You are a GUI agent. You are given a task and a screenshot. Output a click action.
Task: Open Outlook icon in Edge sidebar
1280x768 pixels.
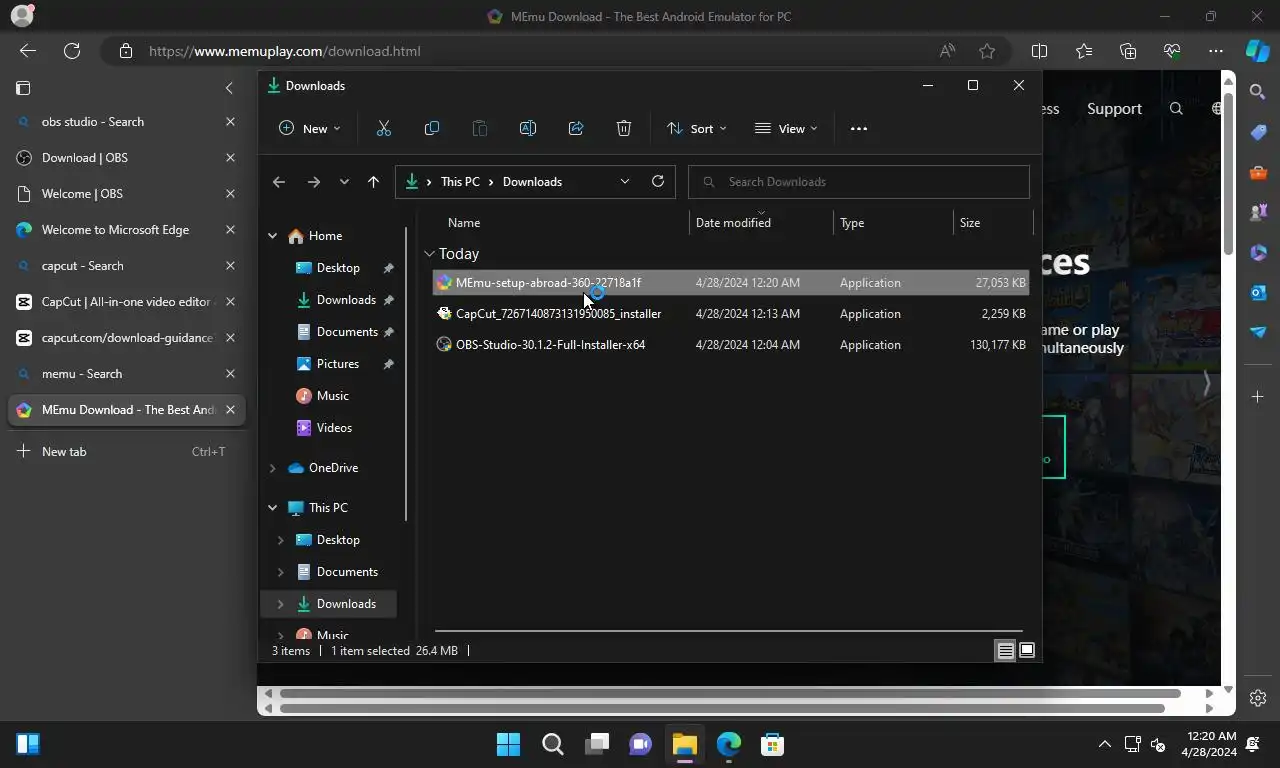click(1258, 292)
